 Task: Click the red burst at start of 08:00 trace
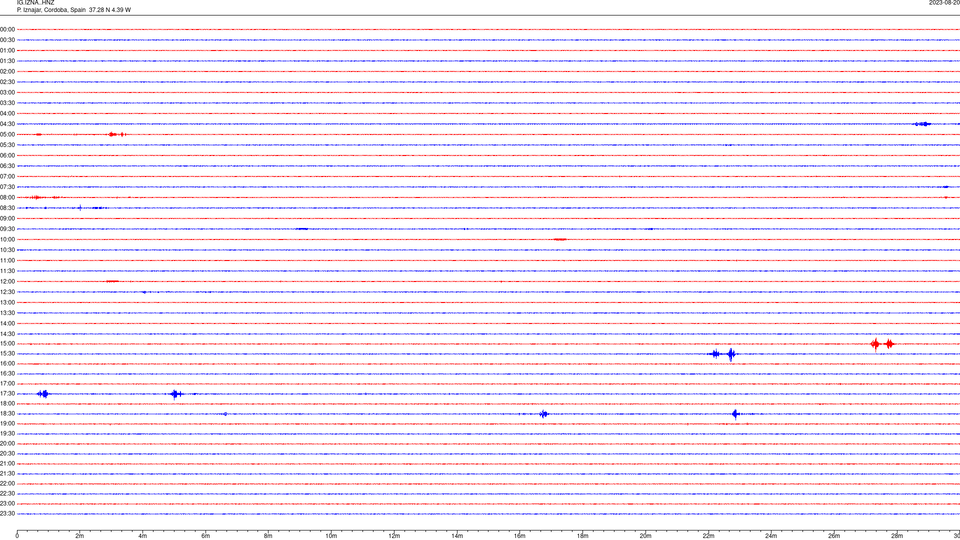point(37,198)
